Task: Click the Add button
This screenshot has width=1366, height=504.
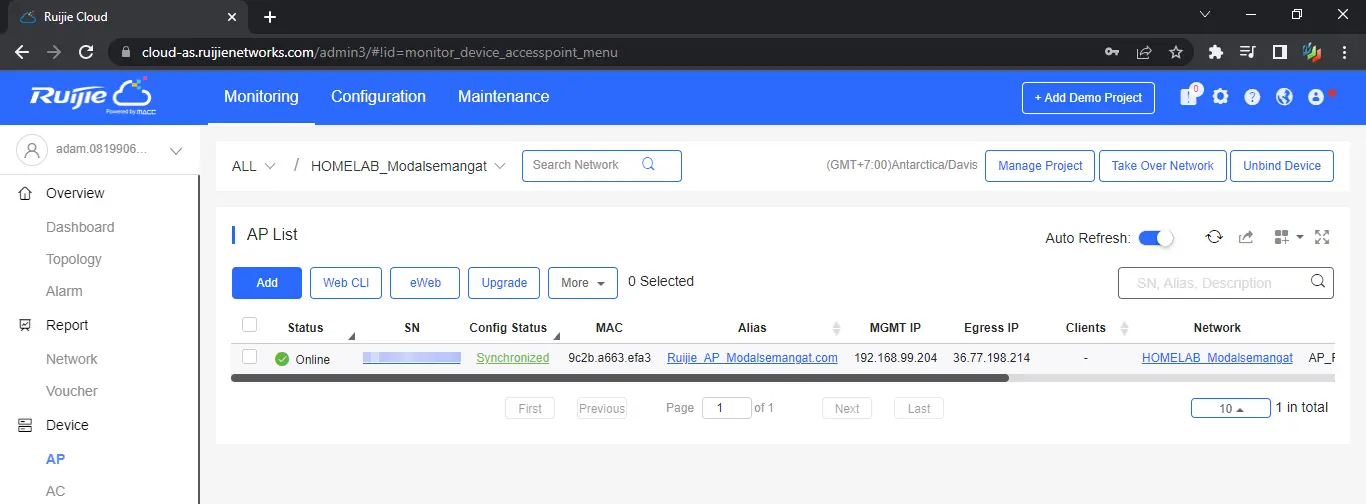Action: (267, 283)
